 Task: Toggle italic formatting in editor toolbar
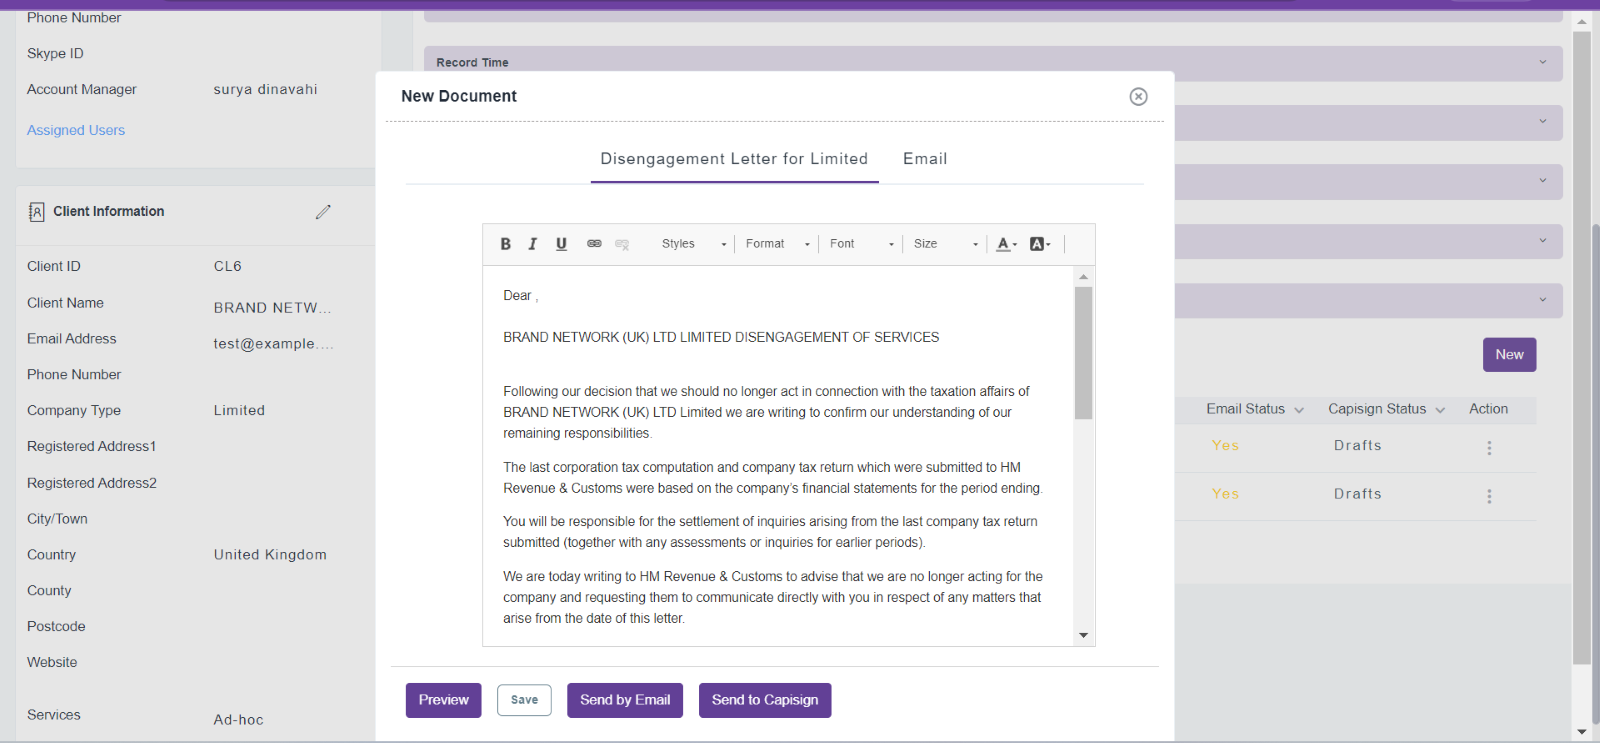[533, 244]
